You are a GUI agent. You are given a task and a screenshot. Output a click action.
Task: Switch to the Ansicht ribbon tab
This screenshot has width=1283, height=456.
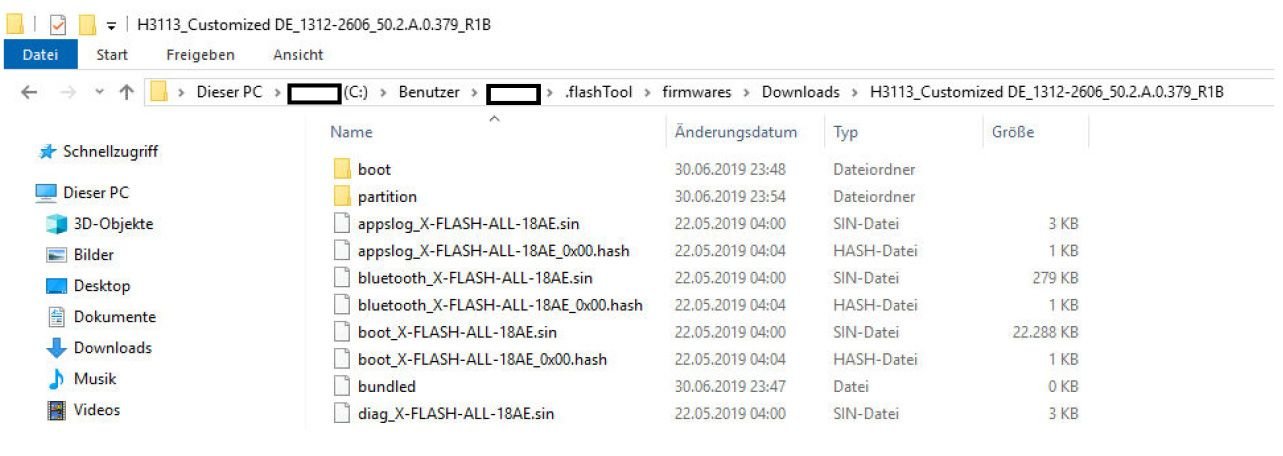(298, 55)
